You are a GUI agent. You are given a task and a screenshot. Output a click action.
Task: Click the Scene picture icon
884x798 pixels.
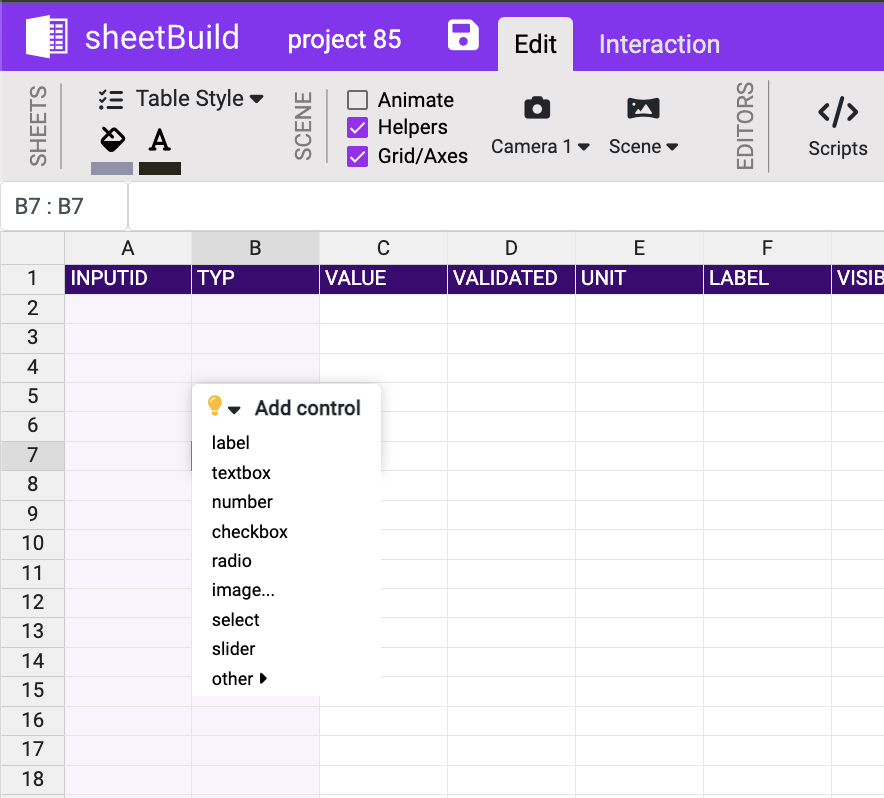643,108
